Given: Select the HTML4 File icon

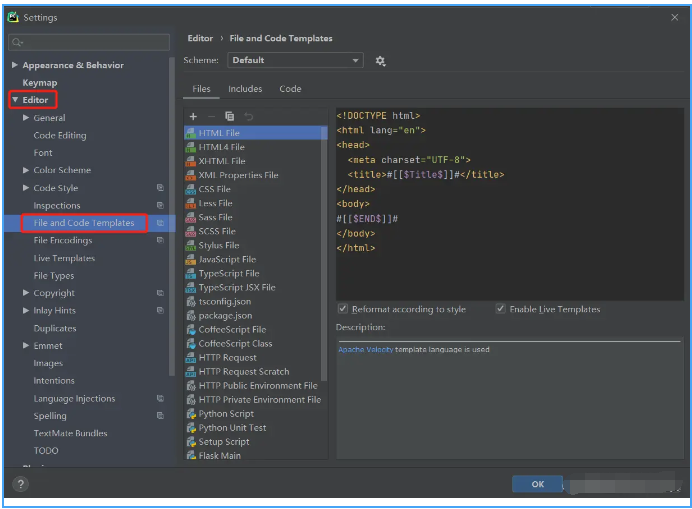Looking at the screenshot, I should 191,147.
